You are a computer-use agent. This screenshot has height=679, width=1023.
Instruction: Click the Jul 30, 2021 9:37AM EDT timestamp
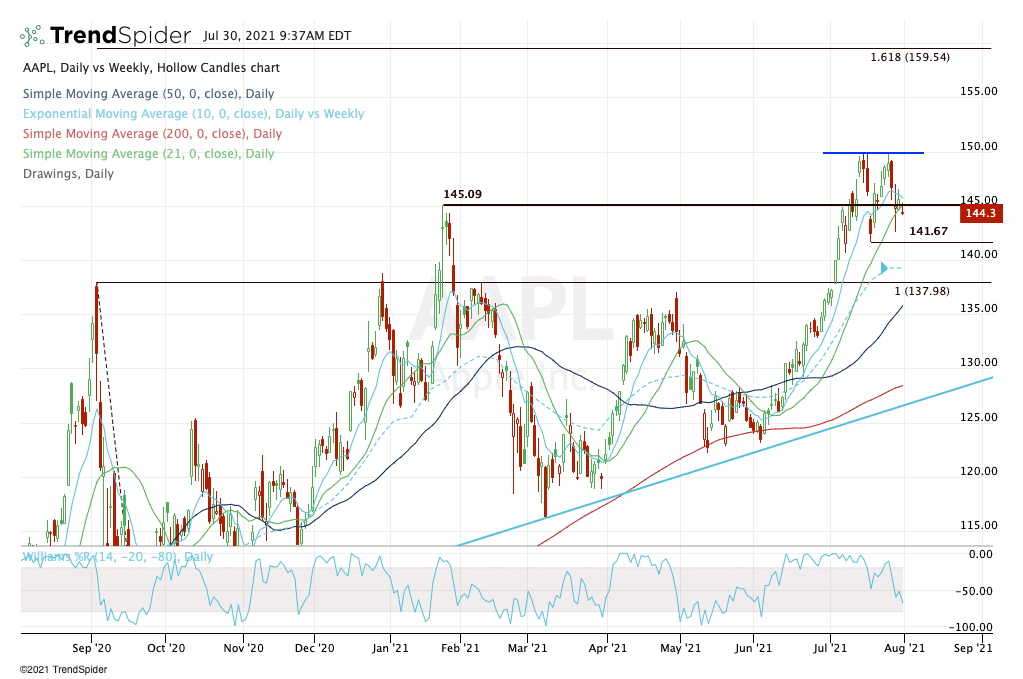click(x=277, y=36)
